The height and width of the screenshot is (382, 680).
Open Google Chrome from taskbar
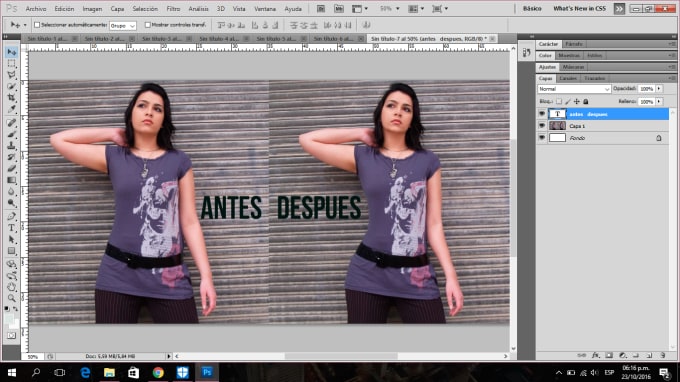tap(158, 372)
